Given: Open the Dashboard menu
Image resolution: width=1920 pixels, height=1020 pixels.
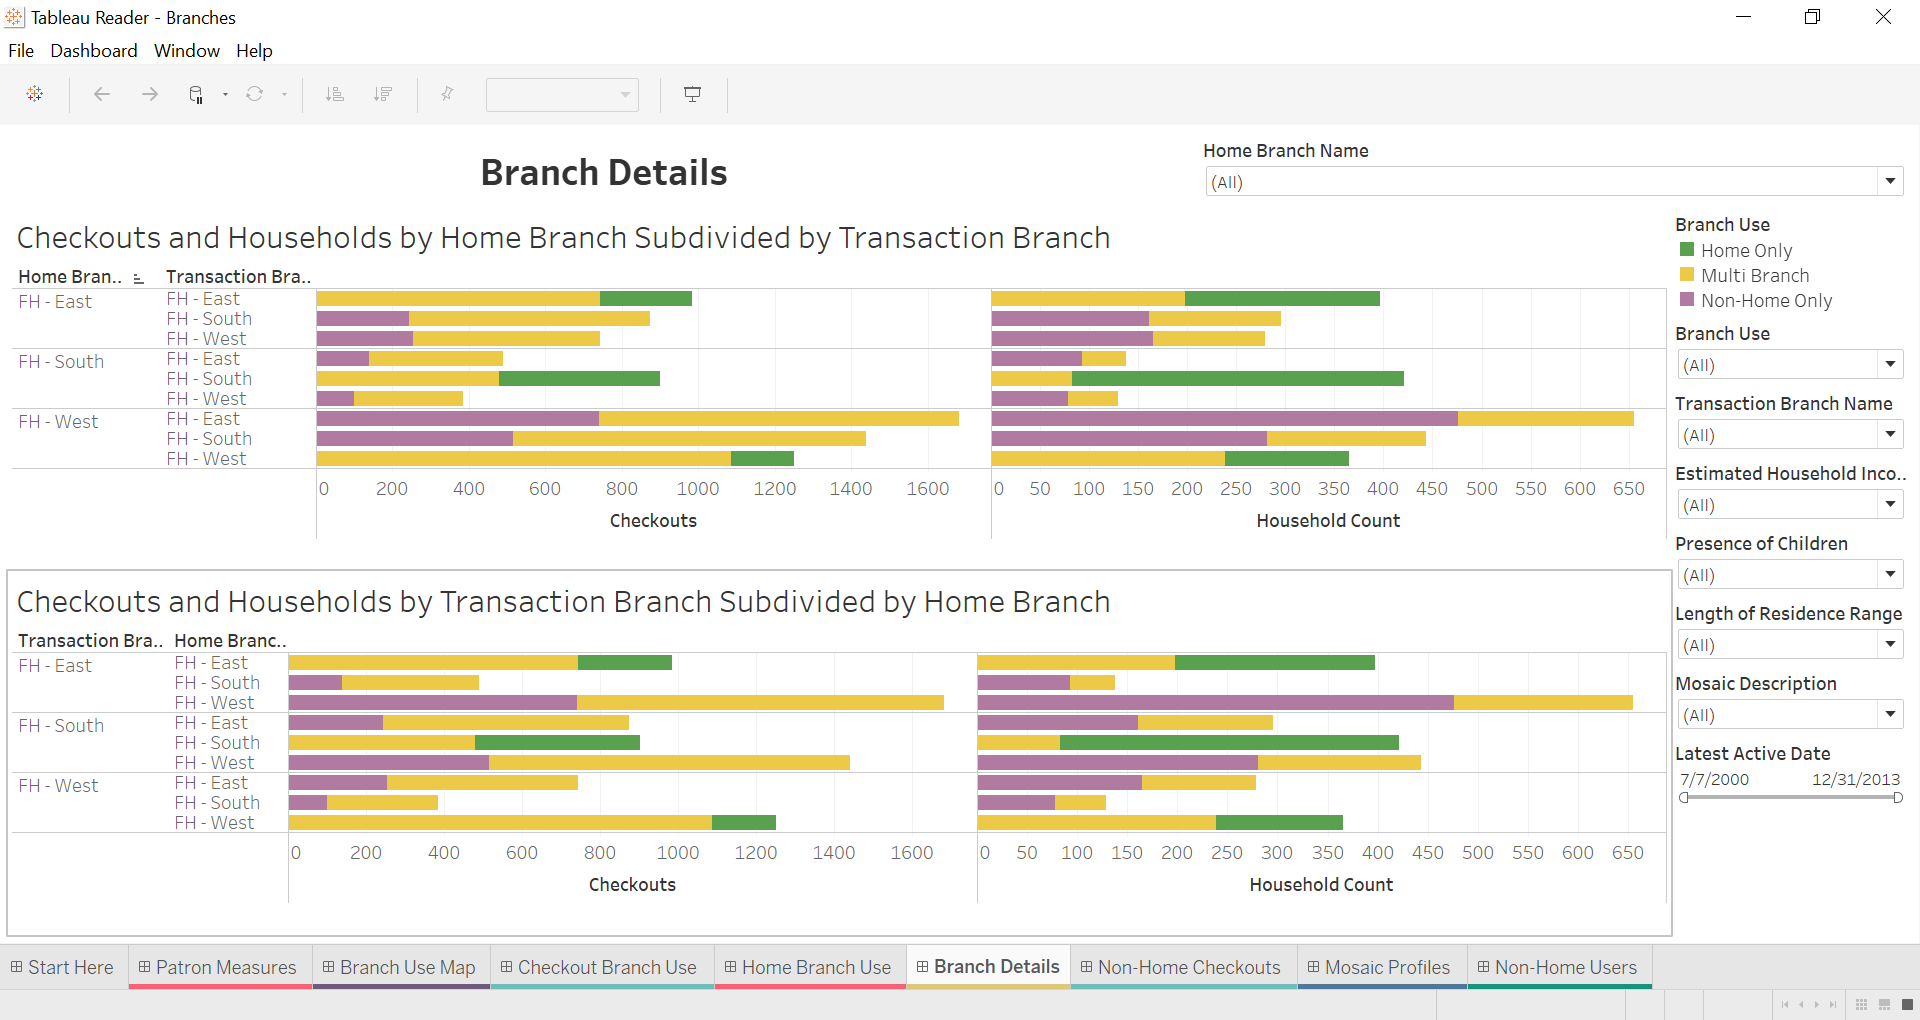Looking at the screenshot, I should pos(94,51).
